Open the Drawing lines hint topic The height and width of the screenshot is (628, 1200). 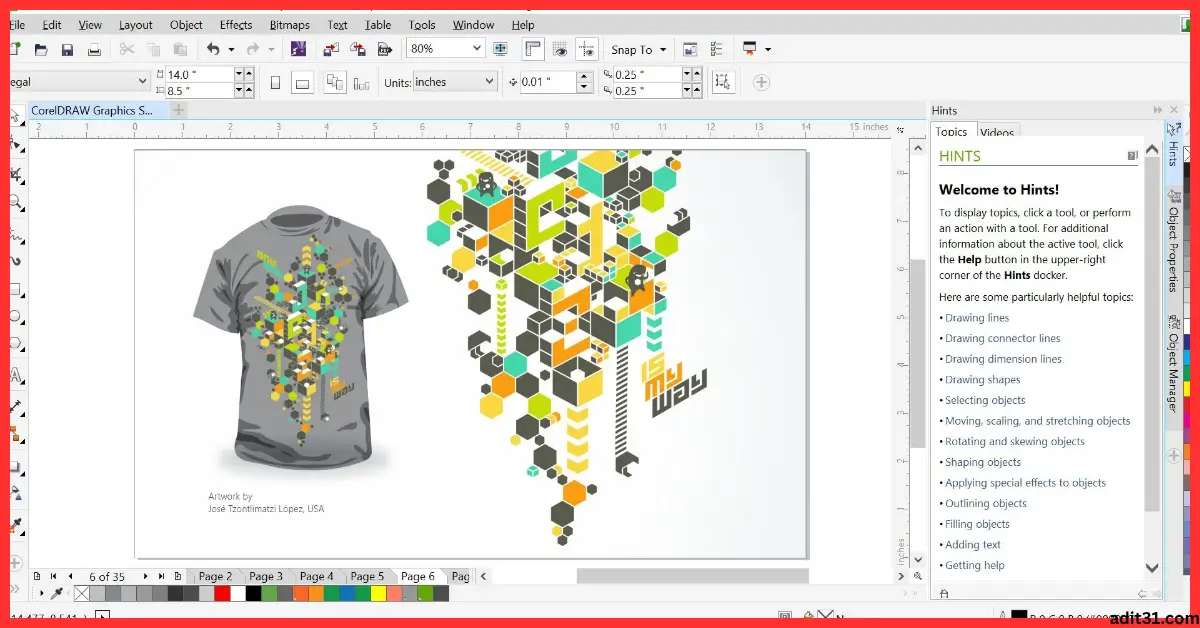tap(977, 318)
